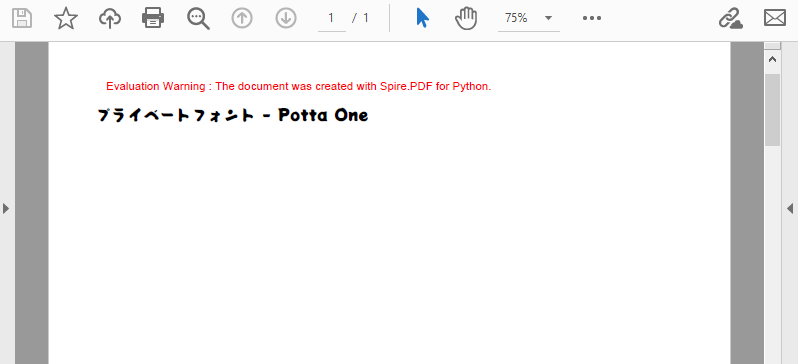Expand the left navigation pane arrow
Viewport: 798px width, 364px height.
coord(6,208)
